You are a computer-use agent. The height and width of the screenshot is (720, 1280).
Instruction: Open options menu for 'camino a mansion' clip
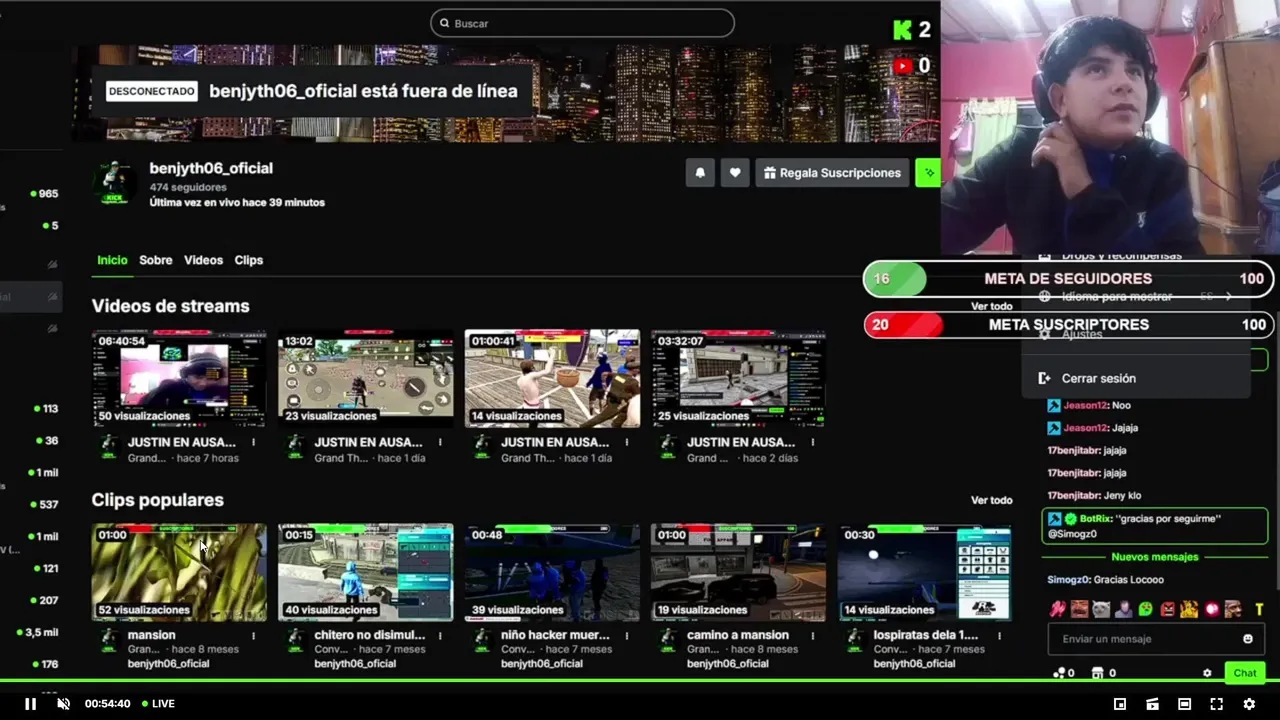(x=813, y=635)
